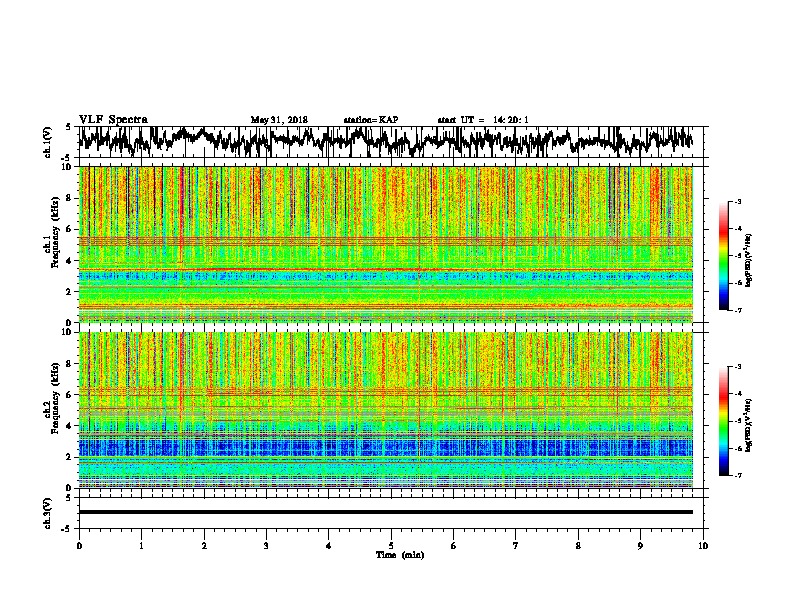Viewport: 792px width, 612px height.
Task: Click the "VLF Spectra" plot title
Action: (x=113, y=120)
